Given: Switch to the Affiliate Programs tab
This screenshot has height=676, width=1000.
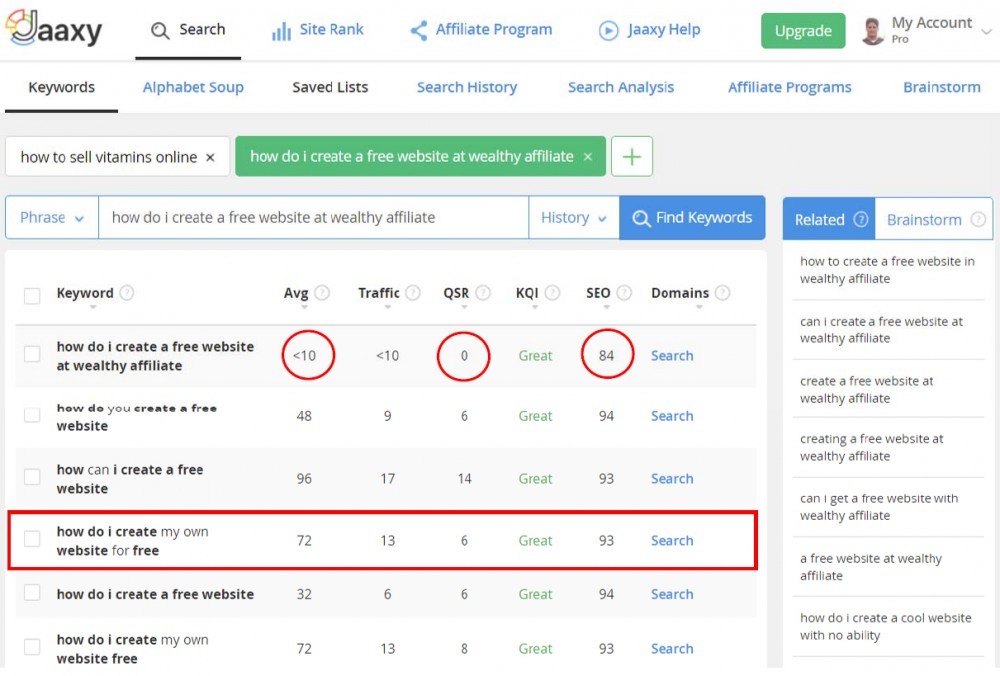Looking at the screenshot, I should tap(790, 87).
